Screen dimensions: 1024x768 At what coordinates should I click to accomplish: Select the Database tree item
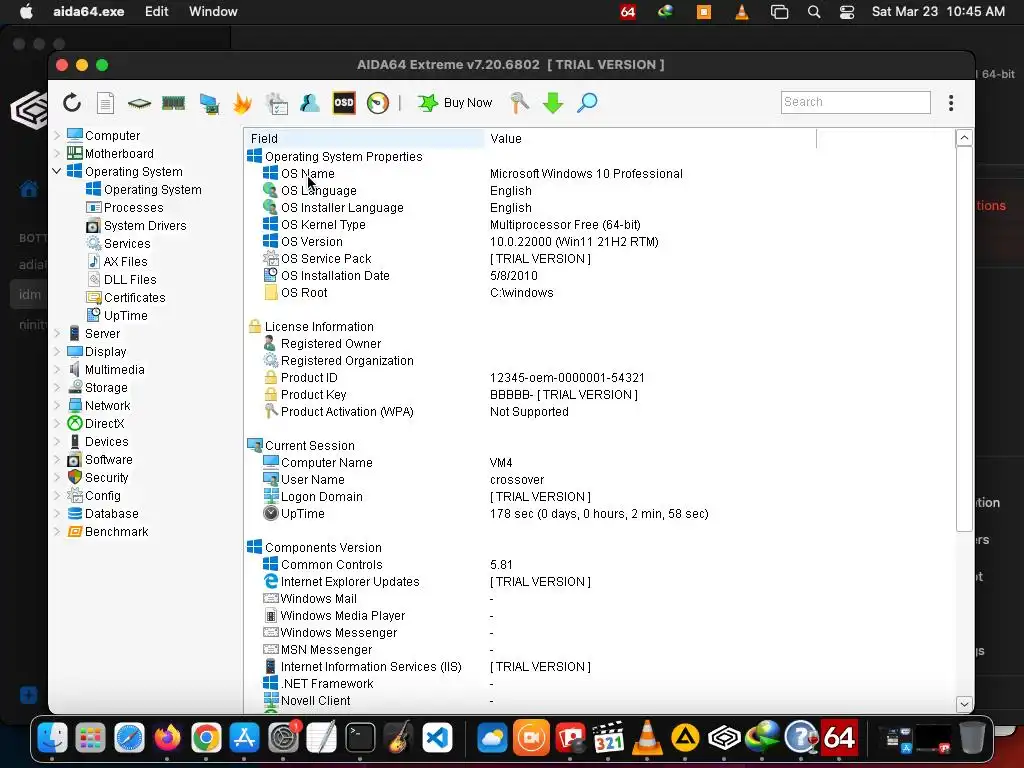click(x=103, y=514)
